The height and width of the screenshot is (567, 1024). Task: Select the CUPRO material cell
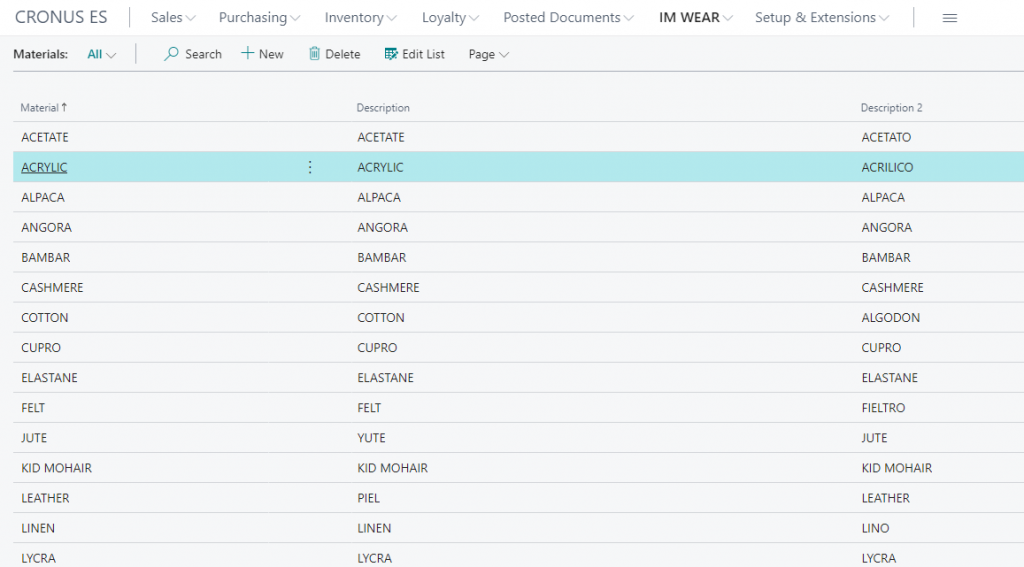pyautogui.click(x=40, y=348)
